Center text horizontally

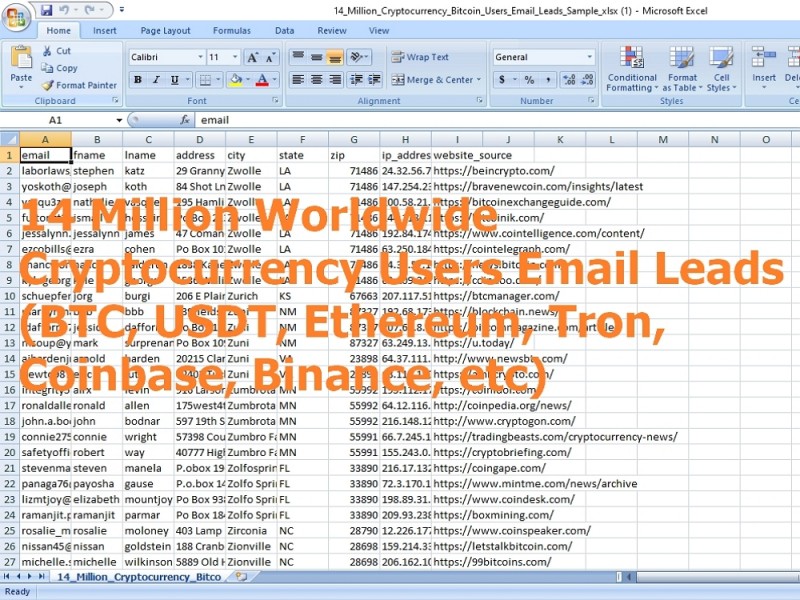(316, 80)
